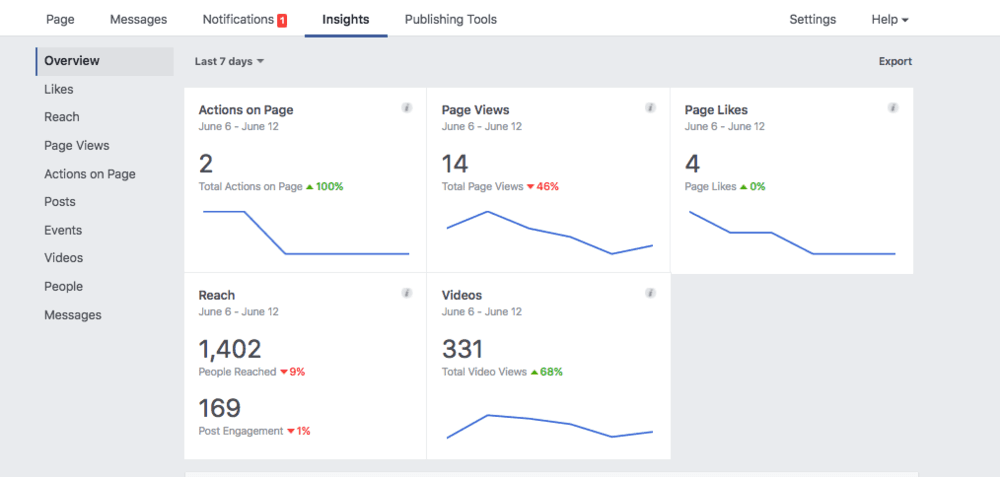The image size is (1000, 477).
Task: Click the Export link
Action: click(x=895, y=62)
